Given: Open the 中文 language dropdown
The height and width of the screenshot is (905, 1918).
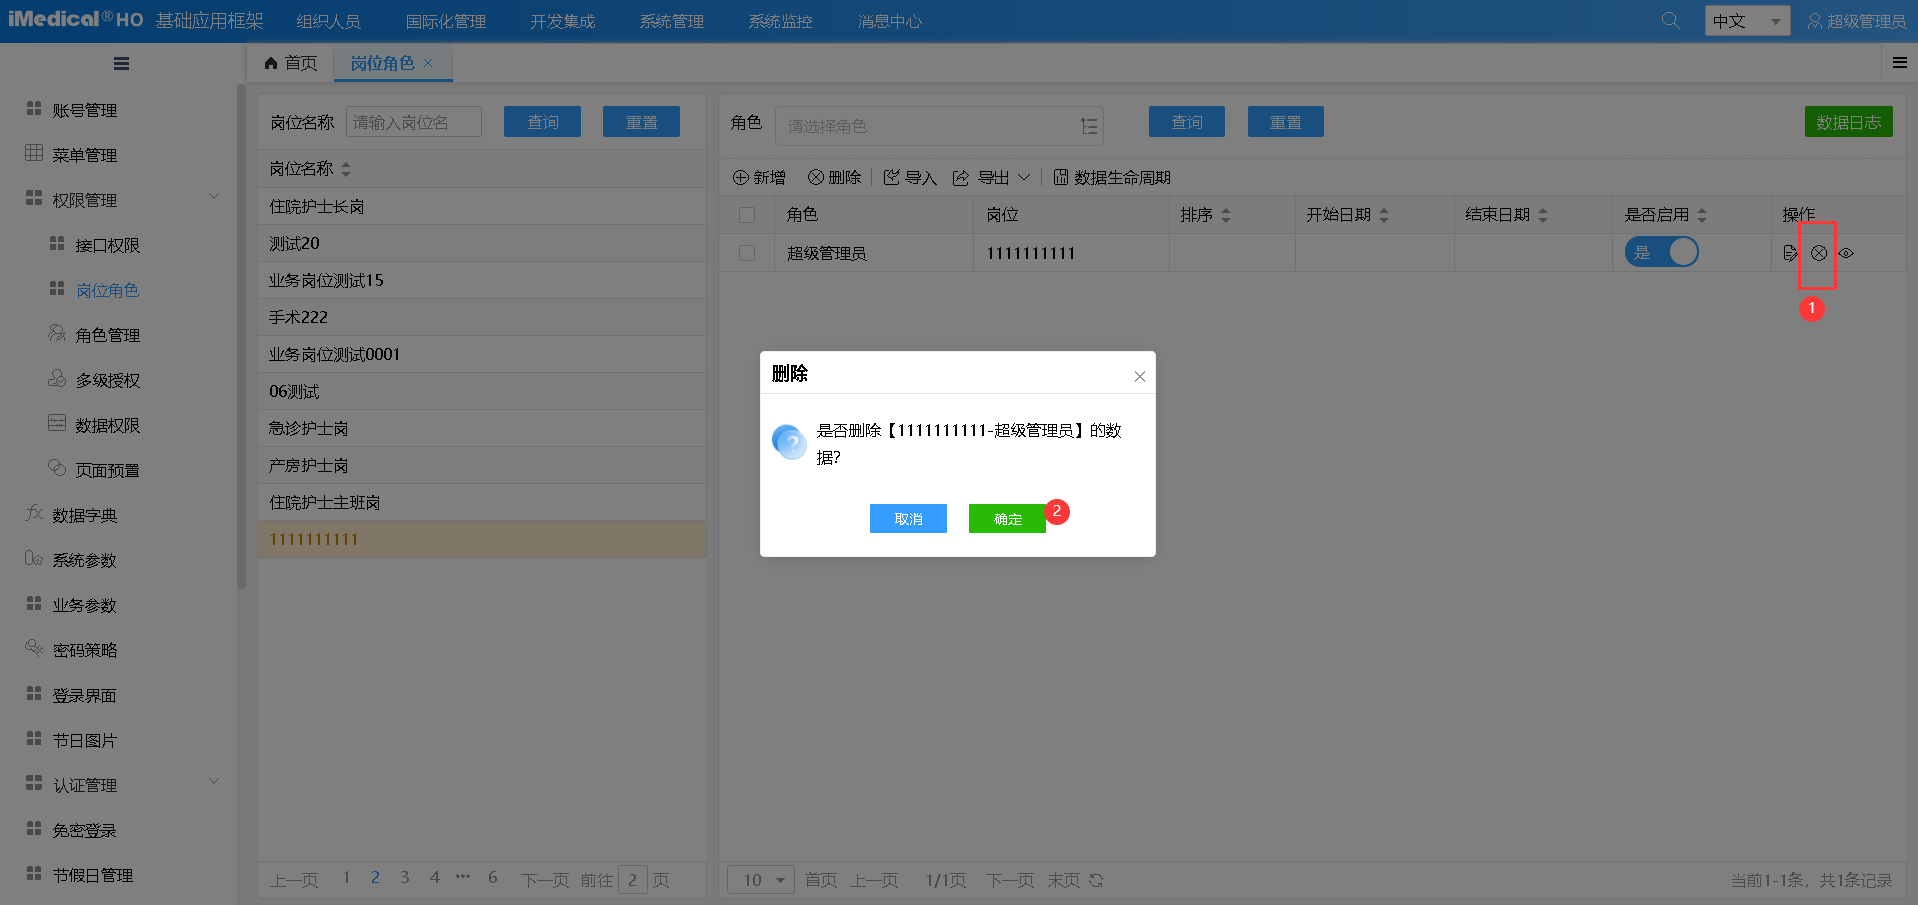Looking at the screenshot, I should [1746, 21].
